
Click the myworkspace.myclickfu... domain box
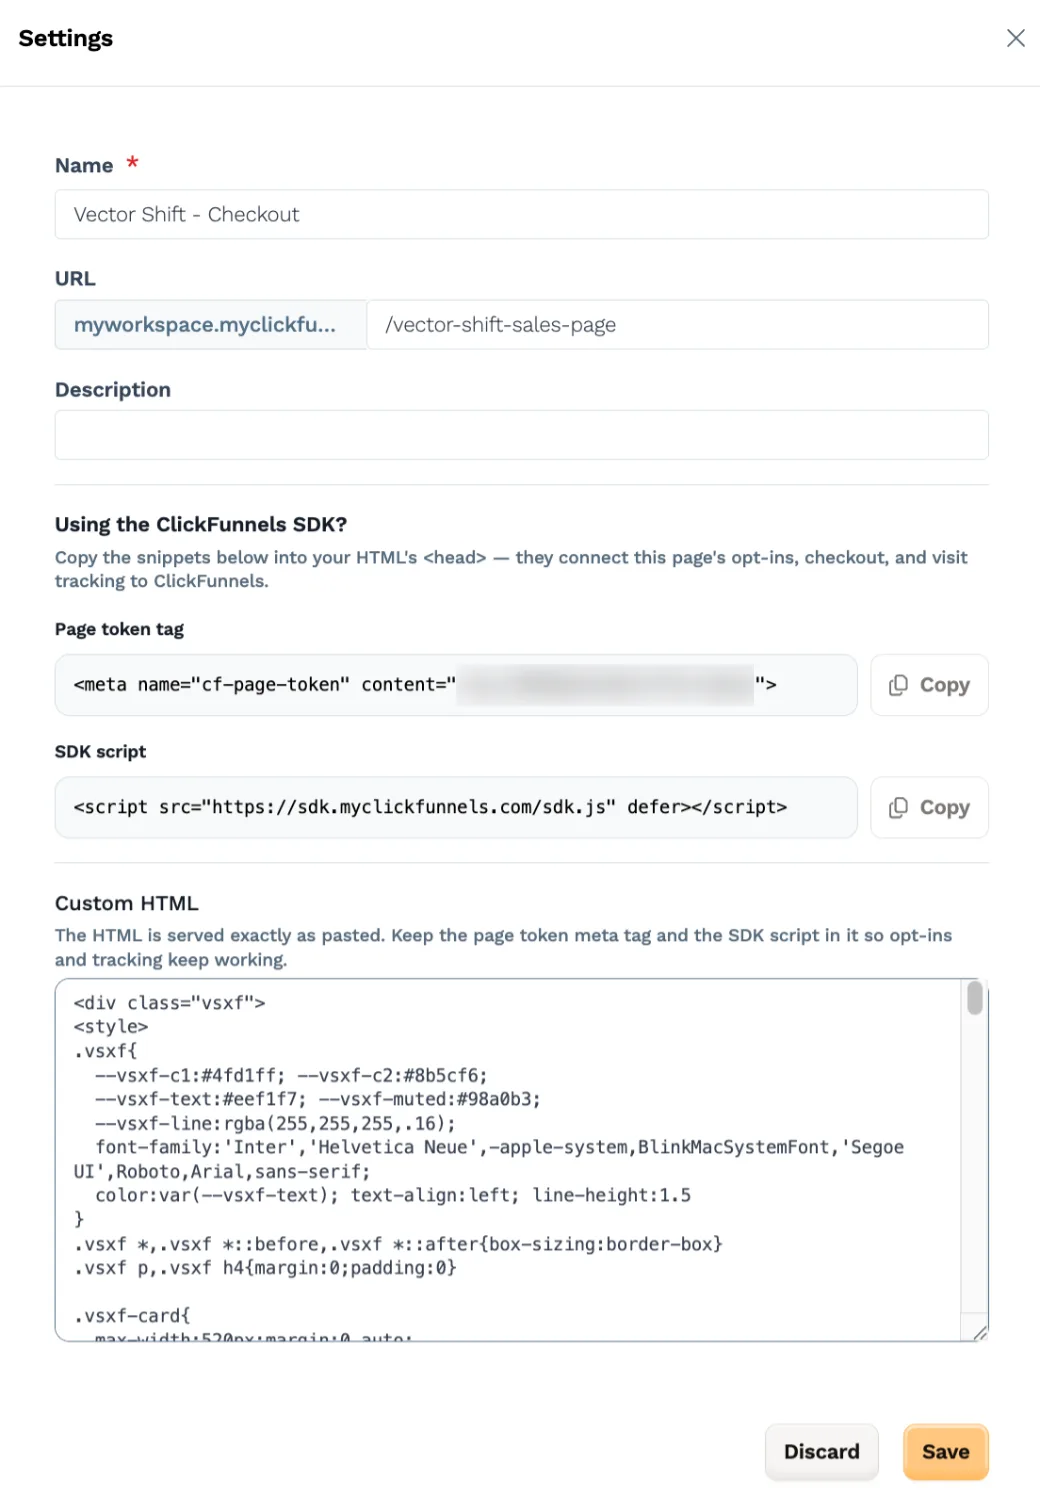(x=211, y=325)
